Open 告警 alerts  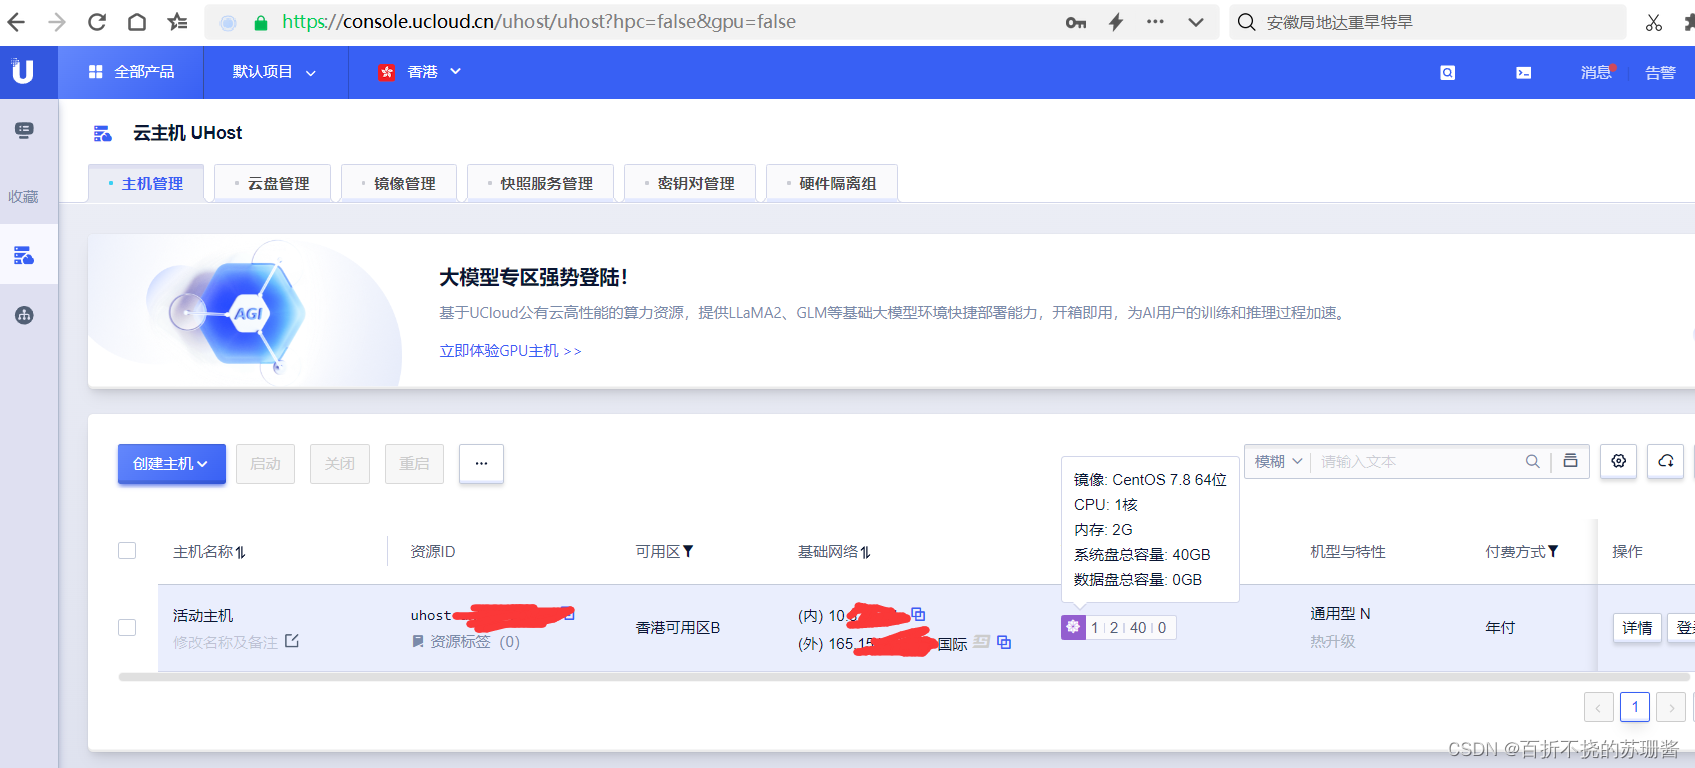click(1660, 72)
